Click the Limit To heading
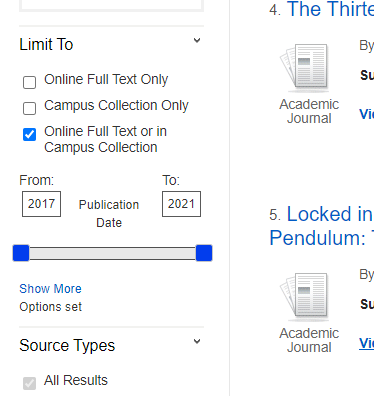Viewport: 374px width, 396px height. 46,45
